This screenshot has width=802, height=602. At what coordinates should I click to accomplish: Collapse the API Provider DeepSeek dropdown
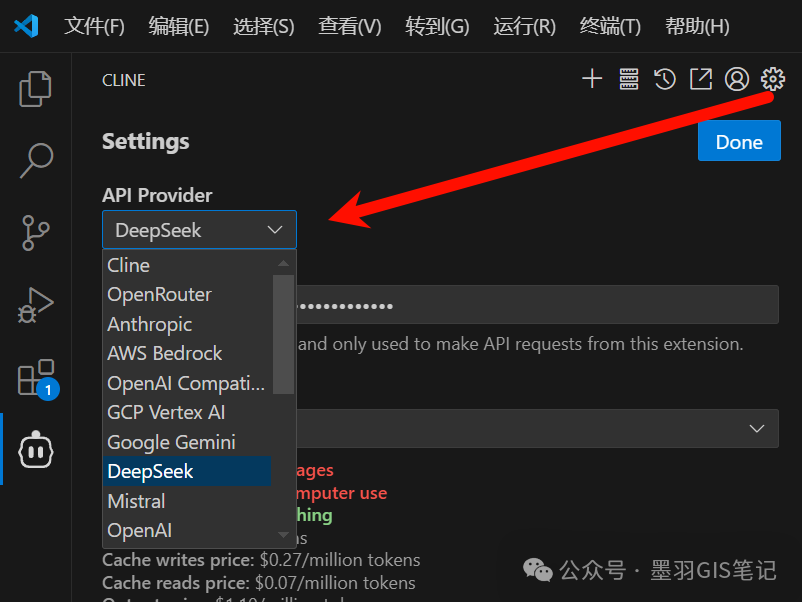point(199,230)
